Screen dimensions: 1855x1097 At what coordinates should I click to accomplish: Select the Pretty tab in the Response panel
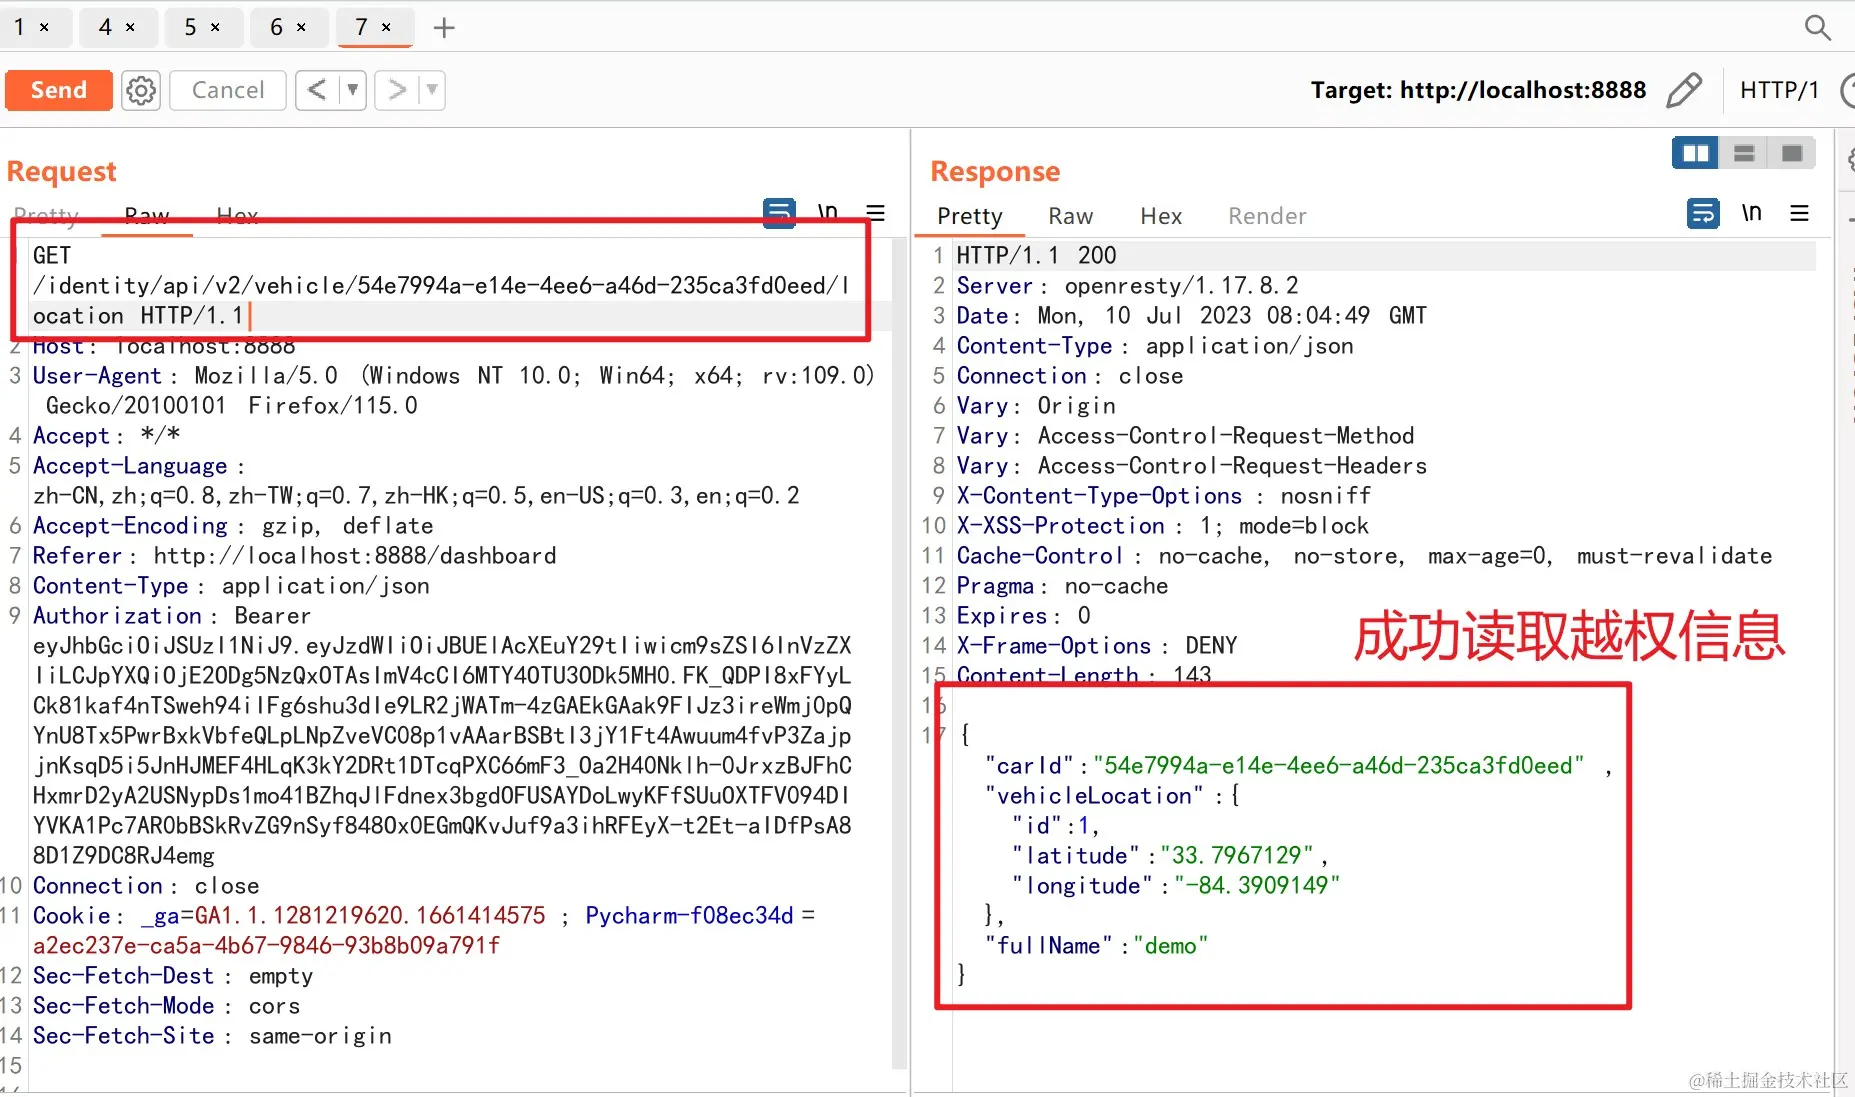click(x=969, y=216)
